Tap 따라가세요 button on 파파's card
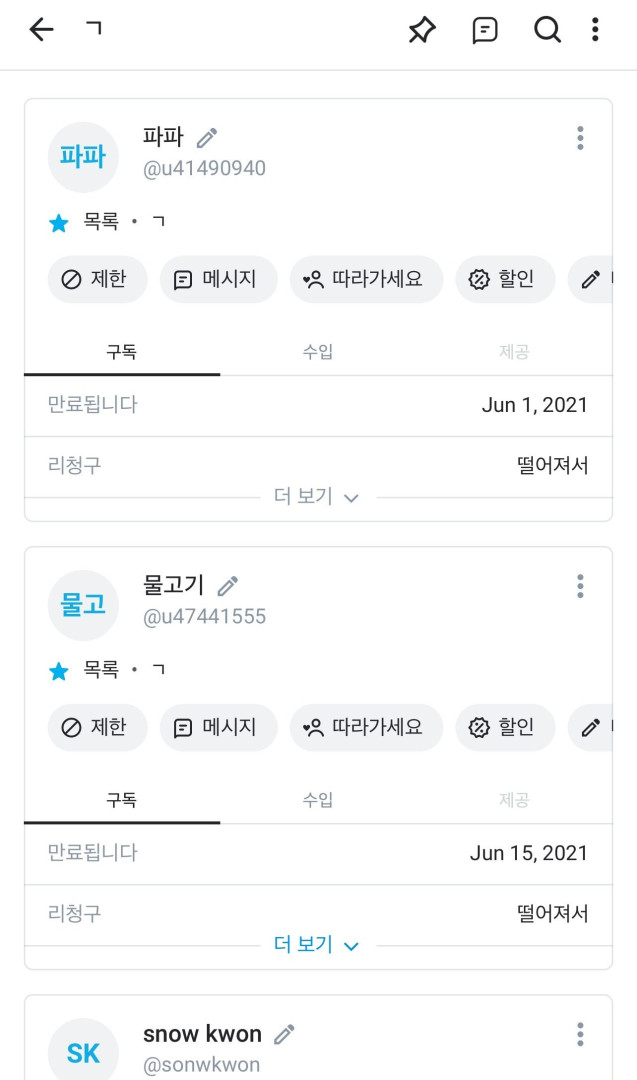 (366, 279)
